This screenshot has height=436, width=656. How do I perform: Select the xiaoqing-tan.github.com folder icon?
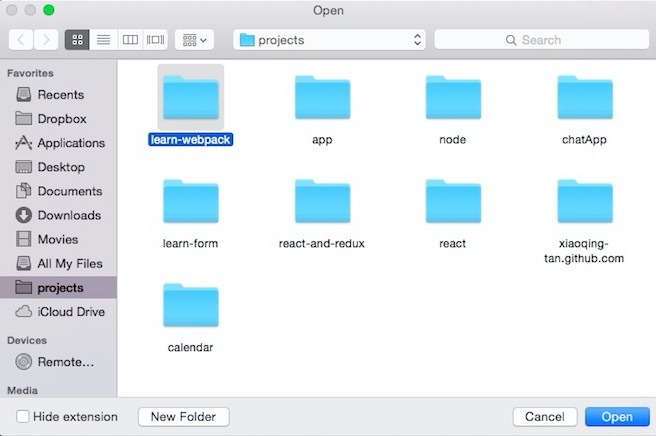(585, 201)
